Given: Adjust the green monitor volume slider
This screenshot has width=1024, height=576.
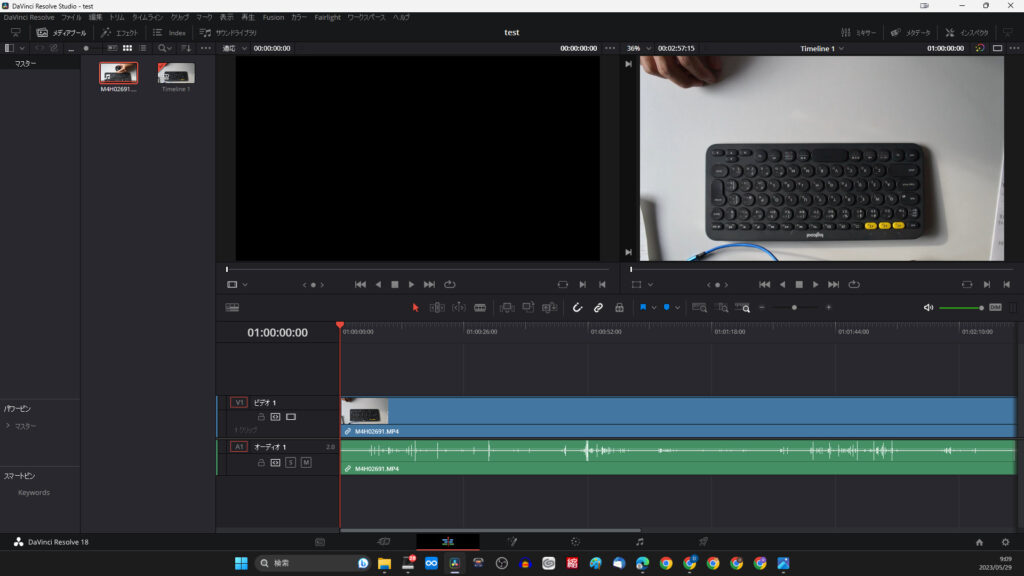Looking at the screenshot, I should (x=961, y=308).
